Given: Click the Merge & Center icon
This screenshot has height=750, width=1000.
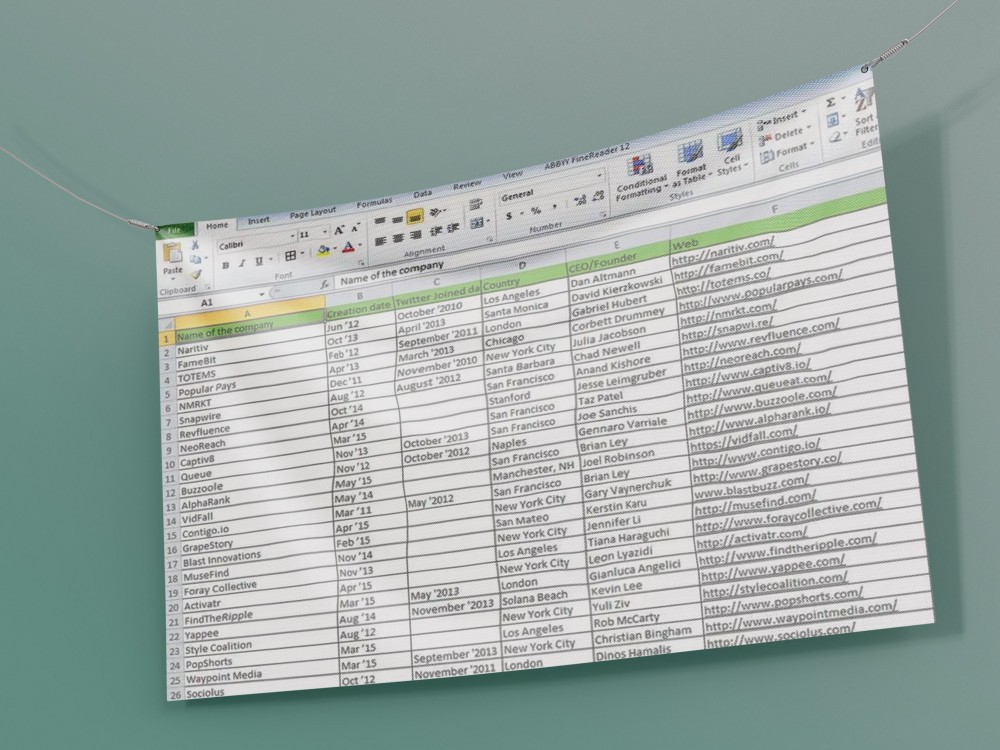Looking at the screenshot, I should pos(478,224).
